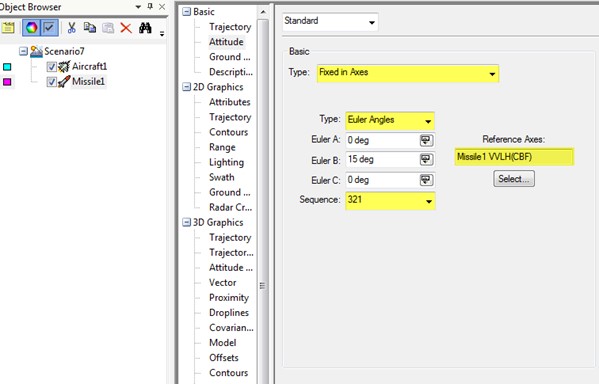Screen dimensions: 599x384
Task: Open the 3D Graphics Vector page
Action: (222, 283)
